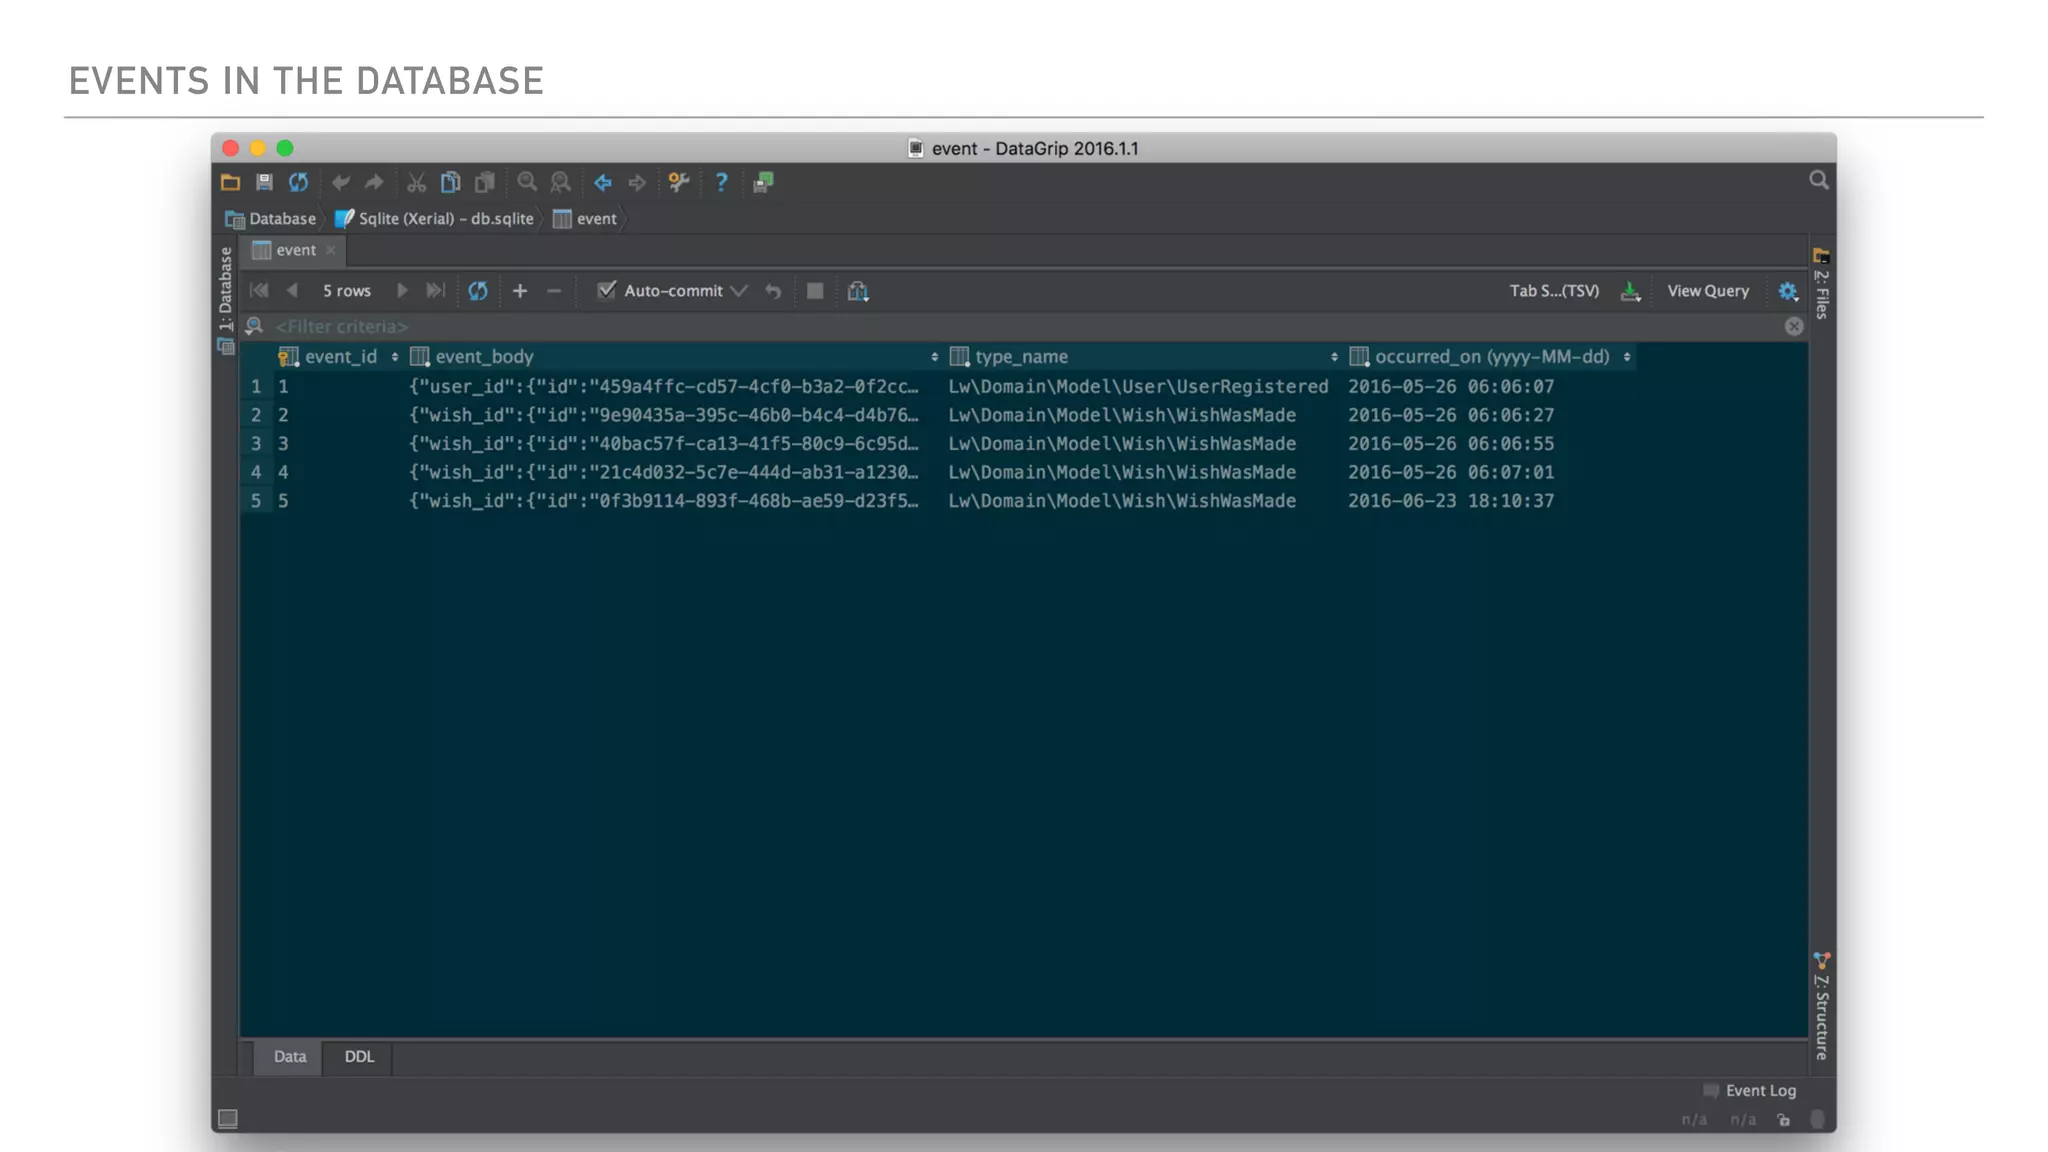Open the 1: Database side panel

(x=225, y=290)
